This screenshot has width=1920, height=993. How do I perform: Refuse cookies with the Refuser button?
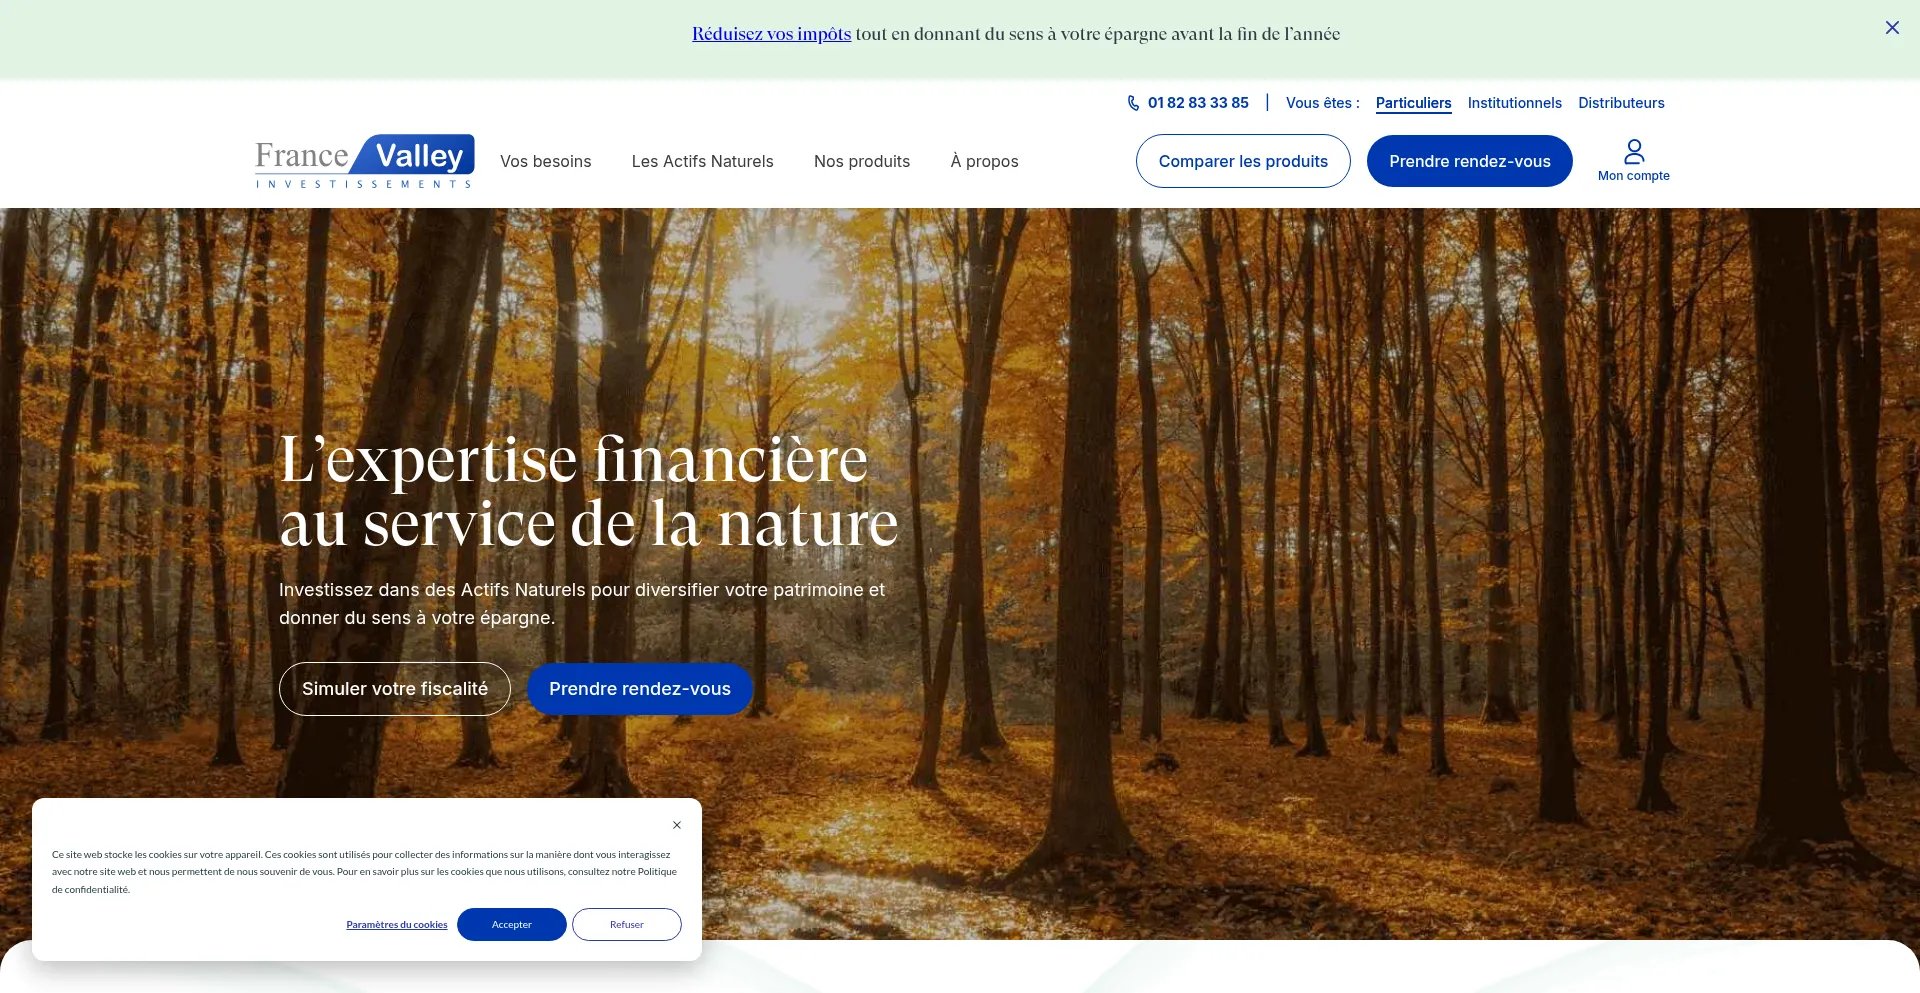point(627,925)
